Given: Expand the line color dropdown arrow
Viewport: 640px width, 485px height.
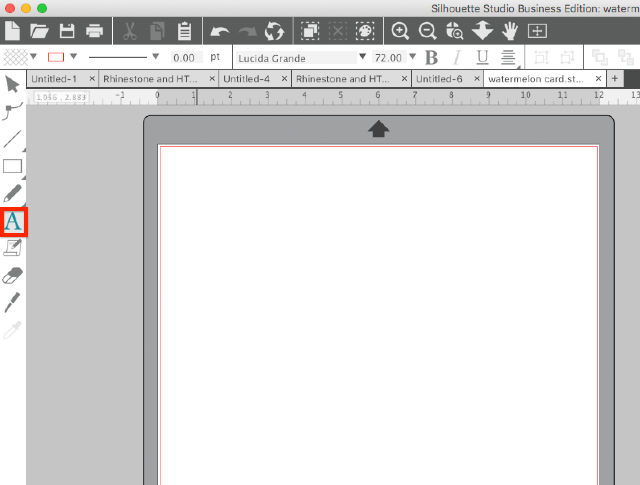Looking at the screenshot, I should point(73,56).
